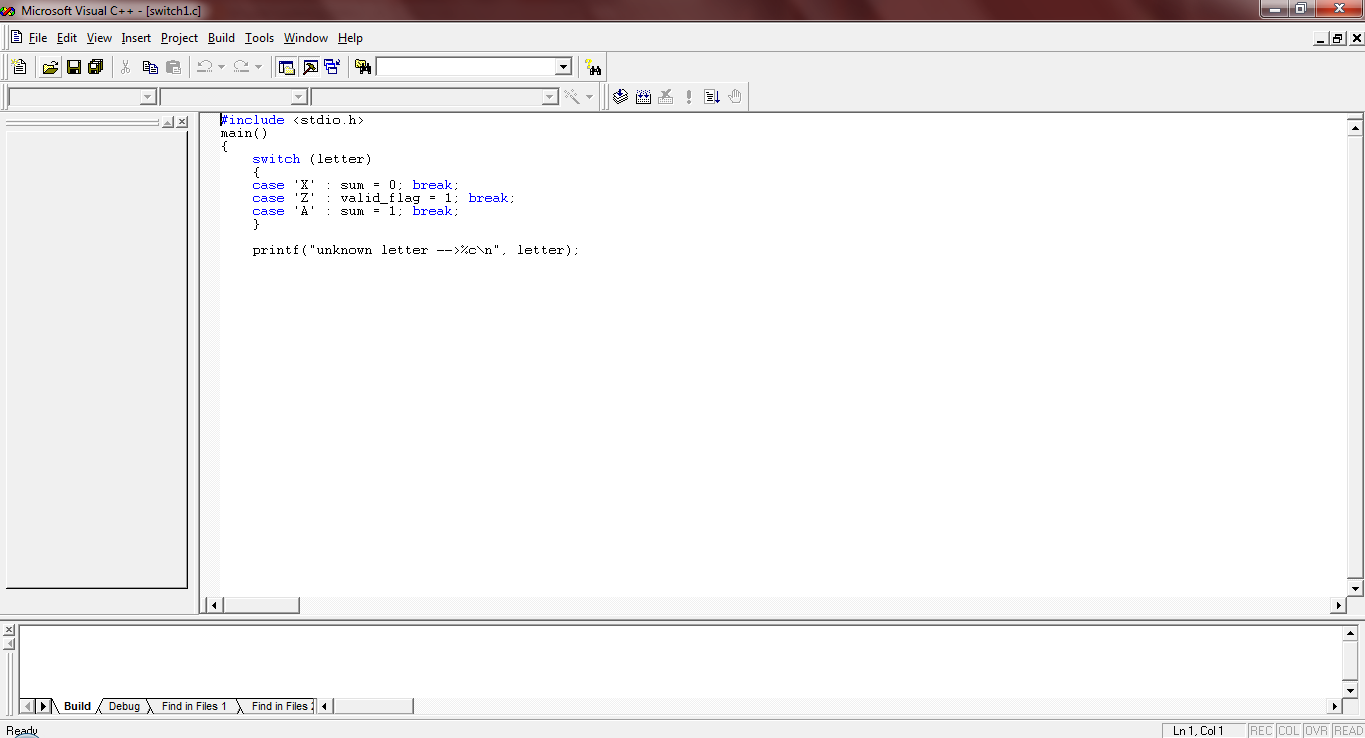Click the output tabs scroll-right arrow

[43, 706]
